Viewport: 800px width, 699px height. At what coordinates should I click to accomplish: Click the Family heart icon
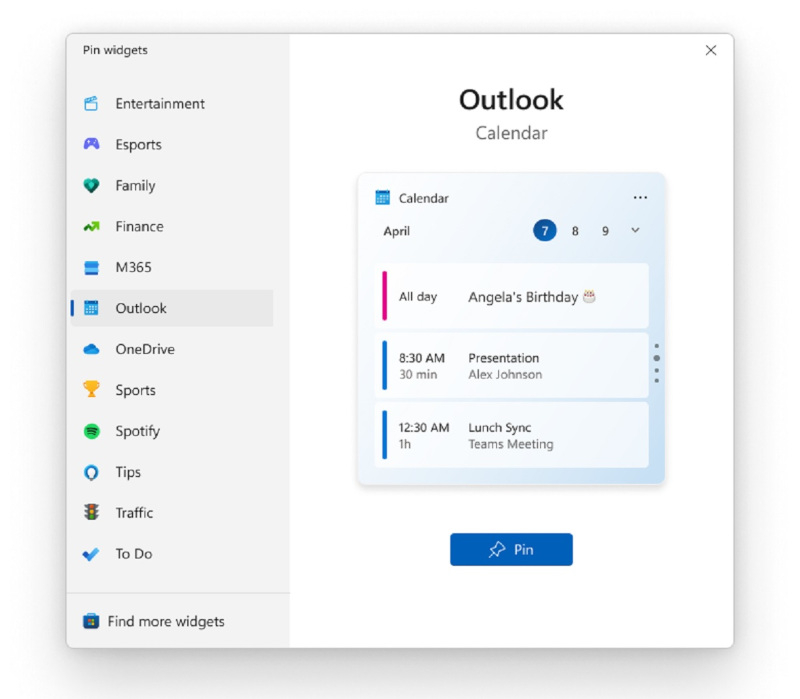(91, 185)
